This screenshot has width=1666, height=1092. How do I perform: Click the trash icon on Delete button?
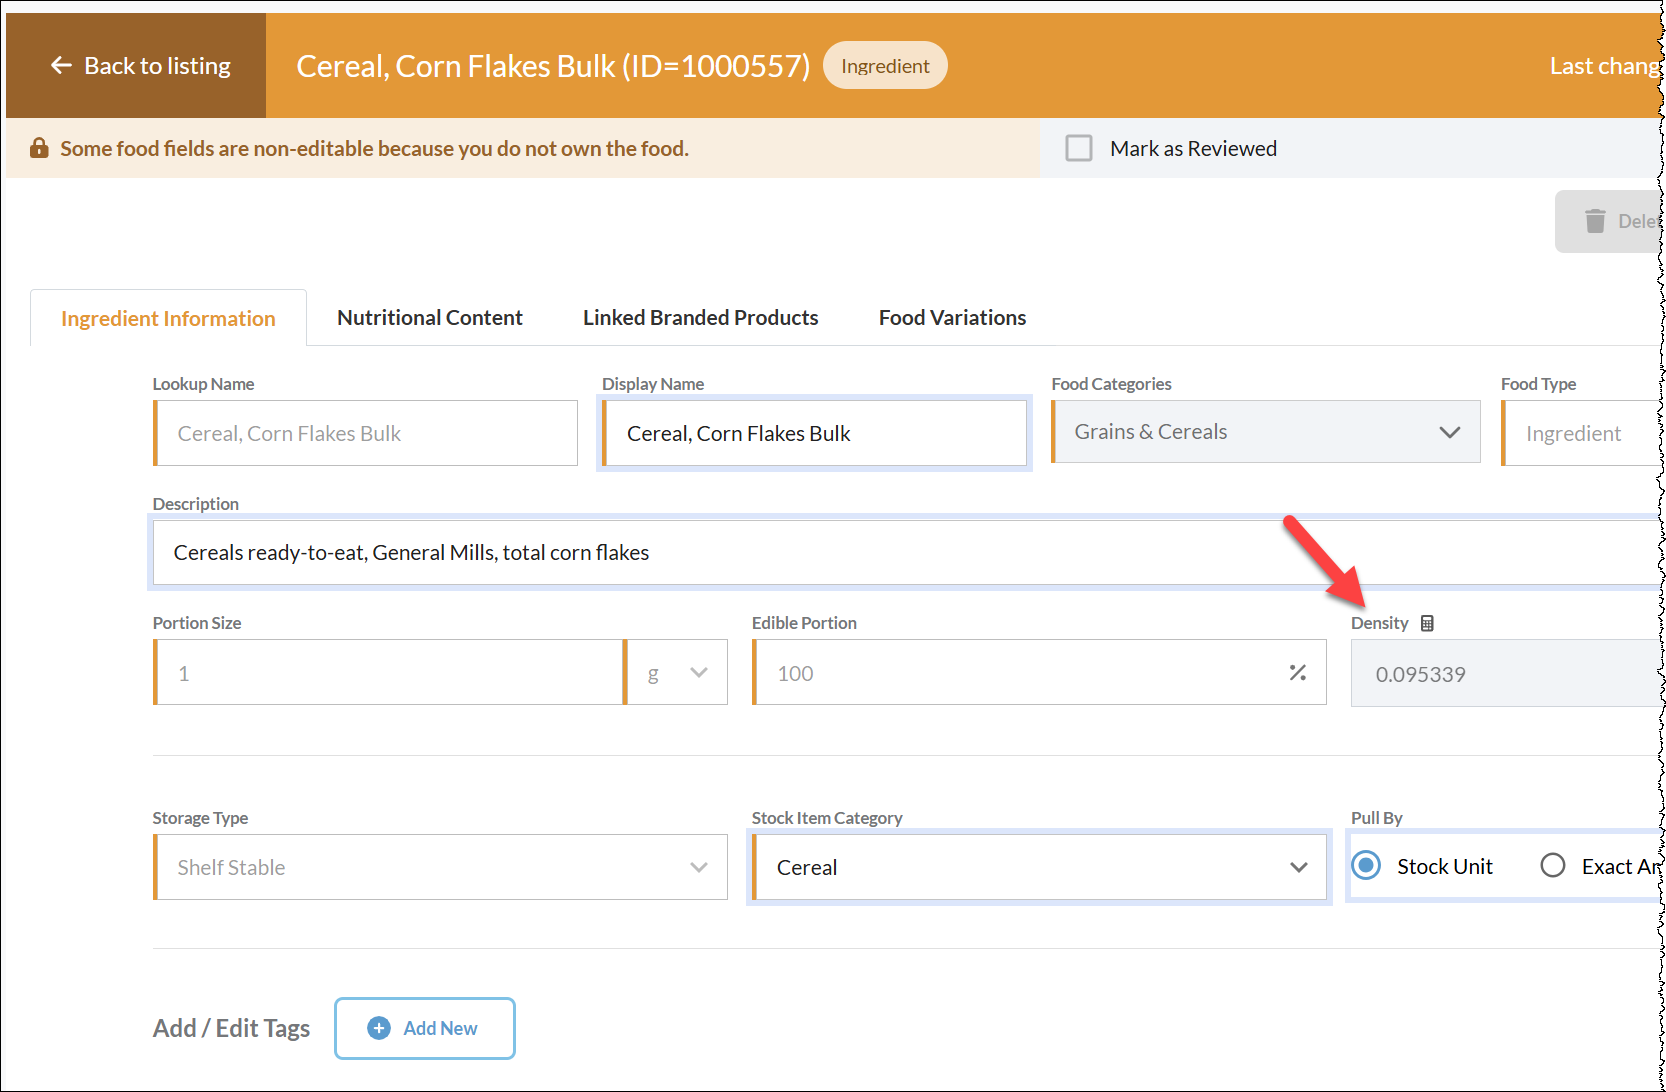[1595, 221]
